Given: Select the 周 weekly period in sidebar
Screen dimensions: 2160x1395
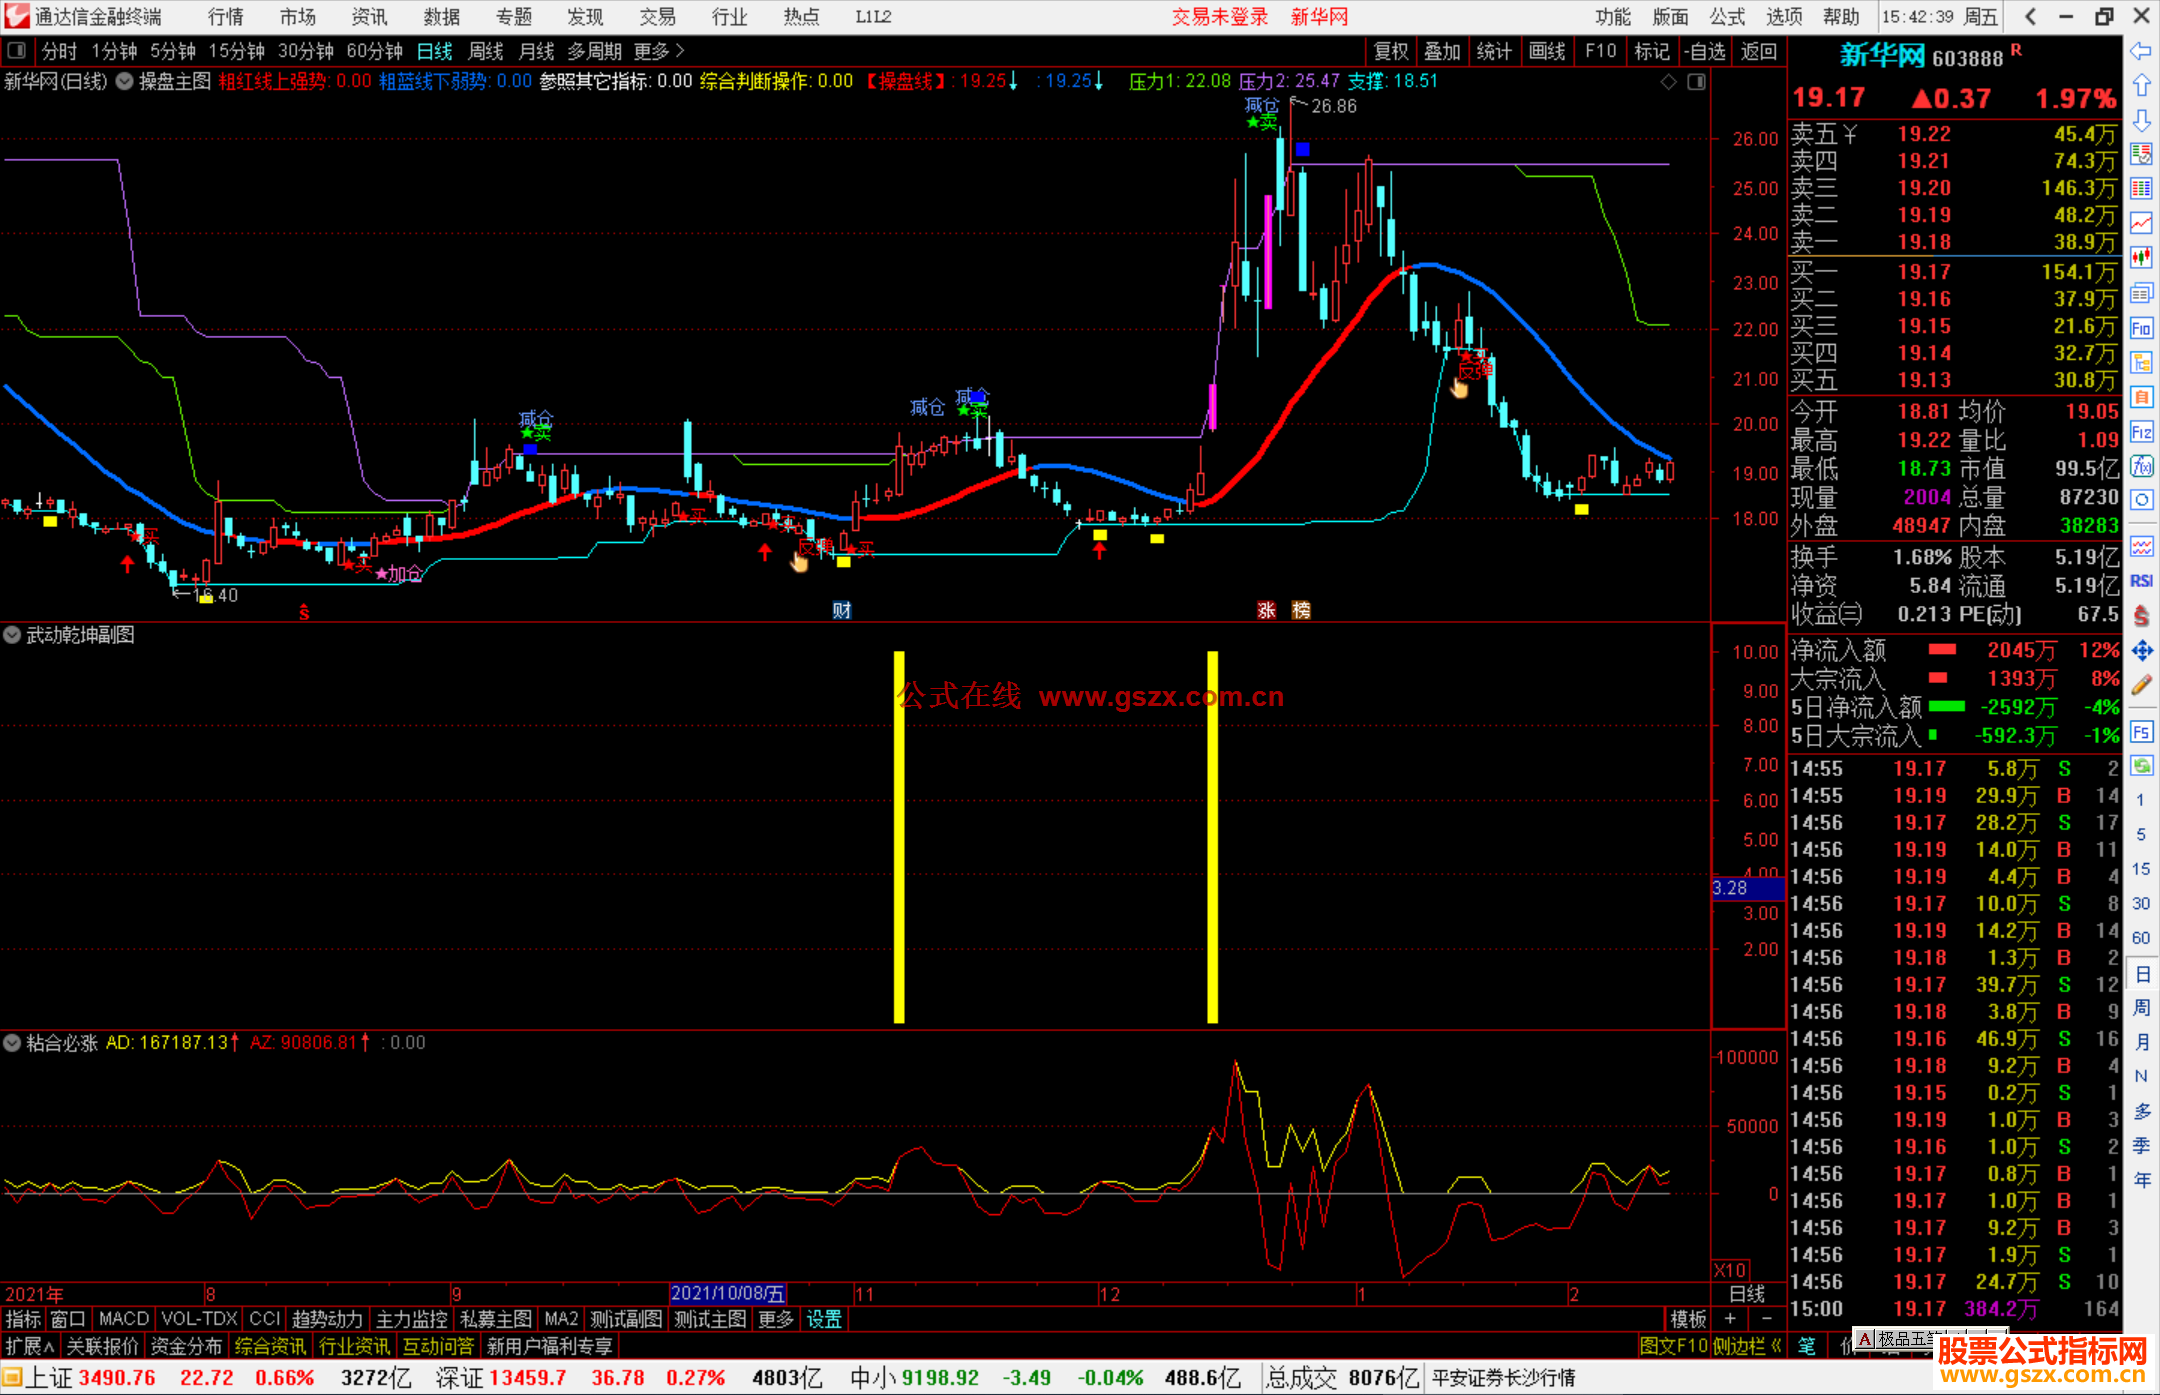Looking at the screenshot, I should point(2141,1008).
